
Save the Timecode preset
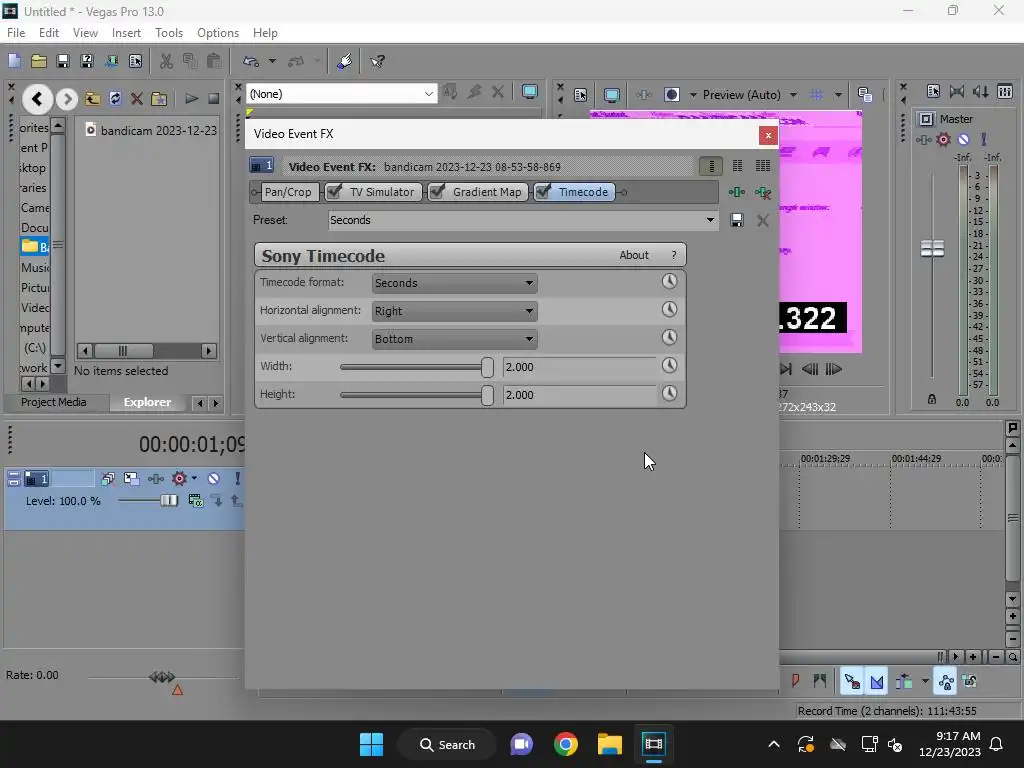737,221
